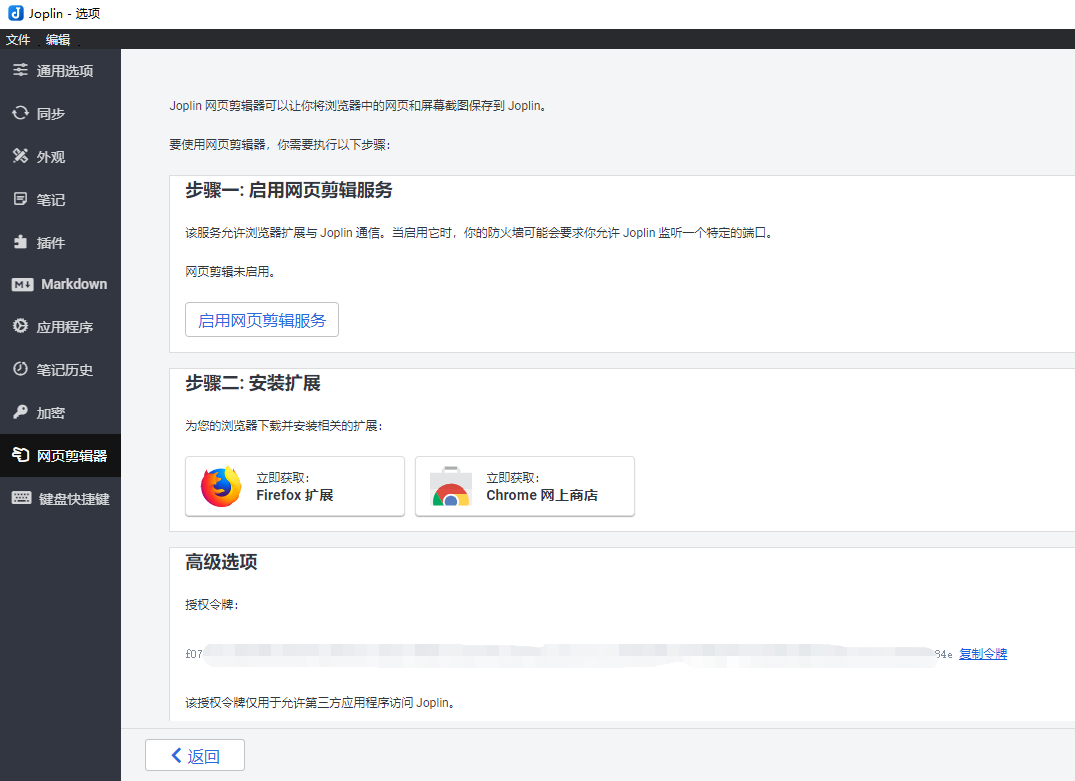Screen dimensions: 1075x781
Task: Click the Keyboard shortcuts keyboard icon
Action: click(x=21, y=498)
